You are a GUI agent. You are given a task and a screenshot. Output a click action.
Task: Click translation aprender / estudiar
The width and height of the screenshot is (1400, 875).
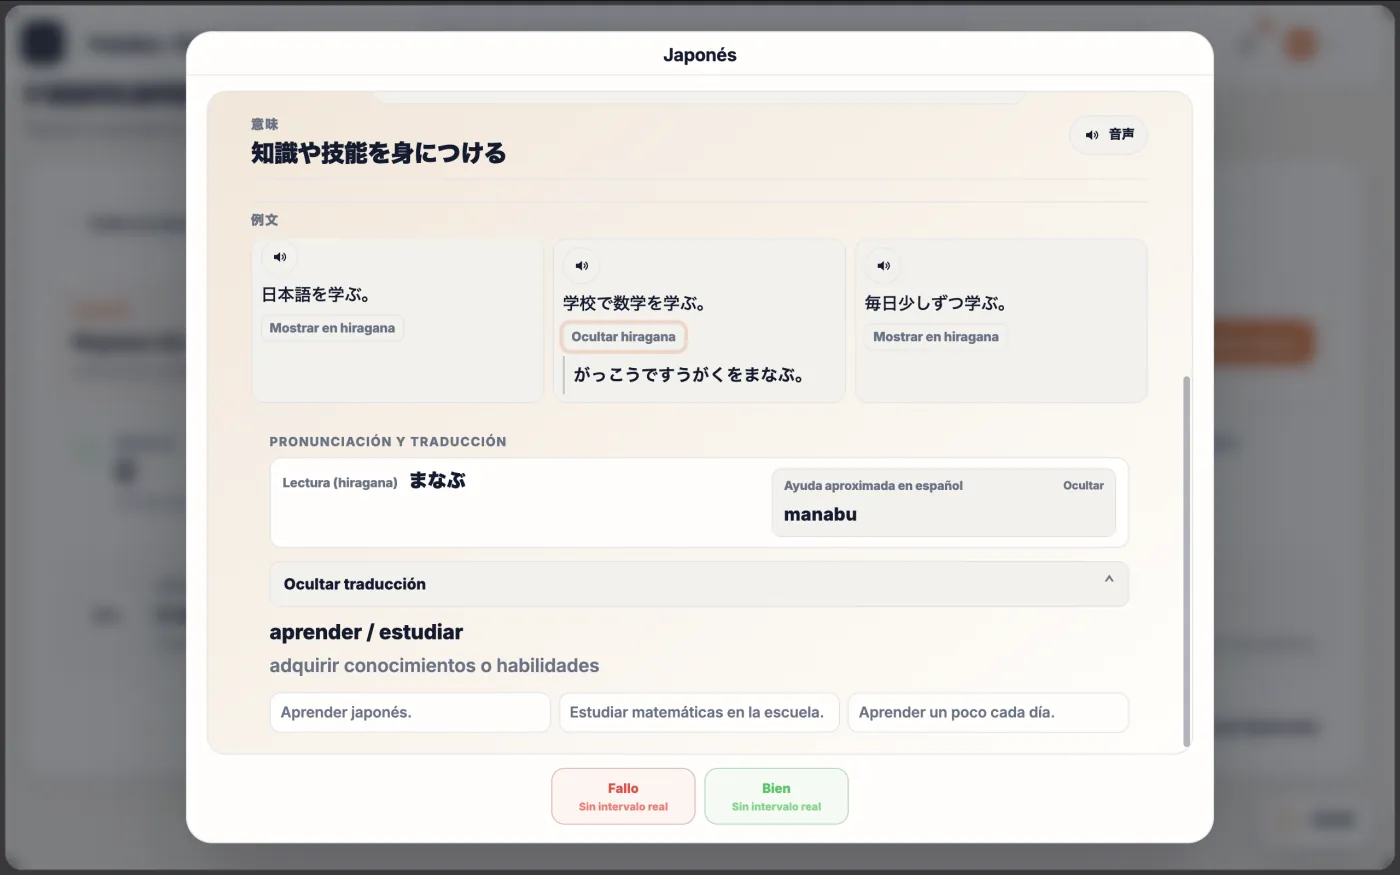pos(366,632)
